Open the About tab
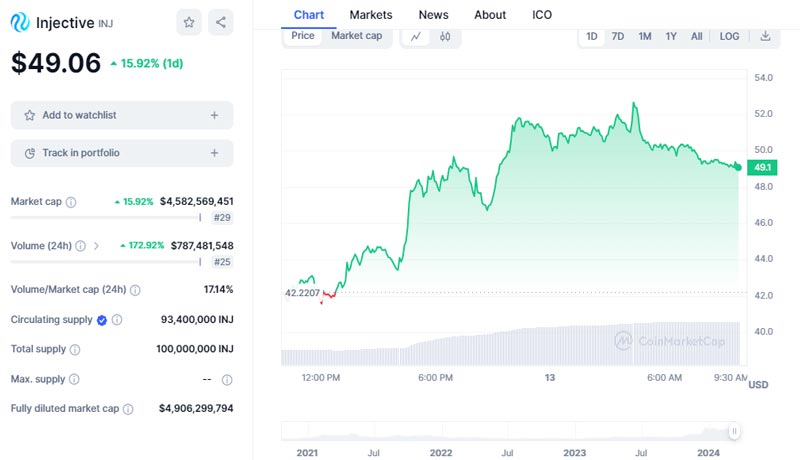Image resolution: width=800 pixels, height=460 pixels. (x=490, y=15)
